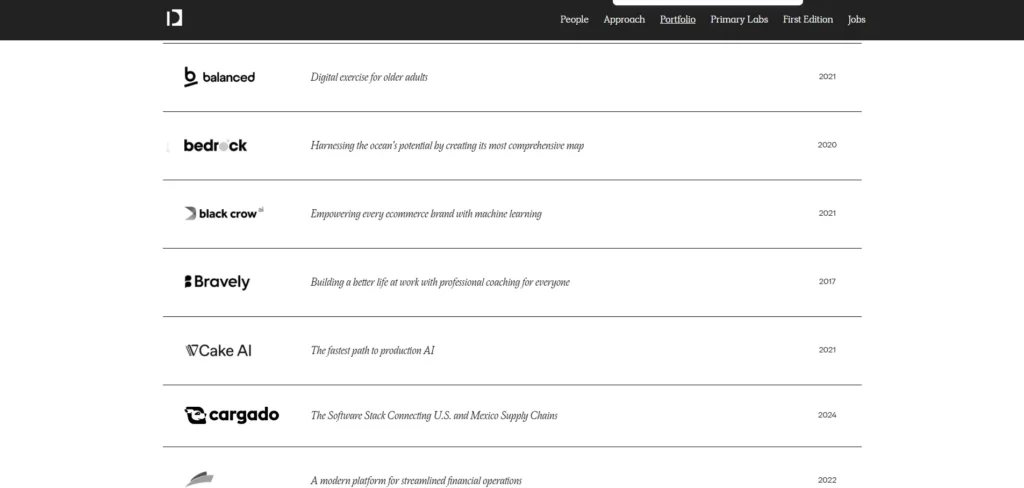Select 'Empowering every ecommerce brand' description

(x=426, y=214)
